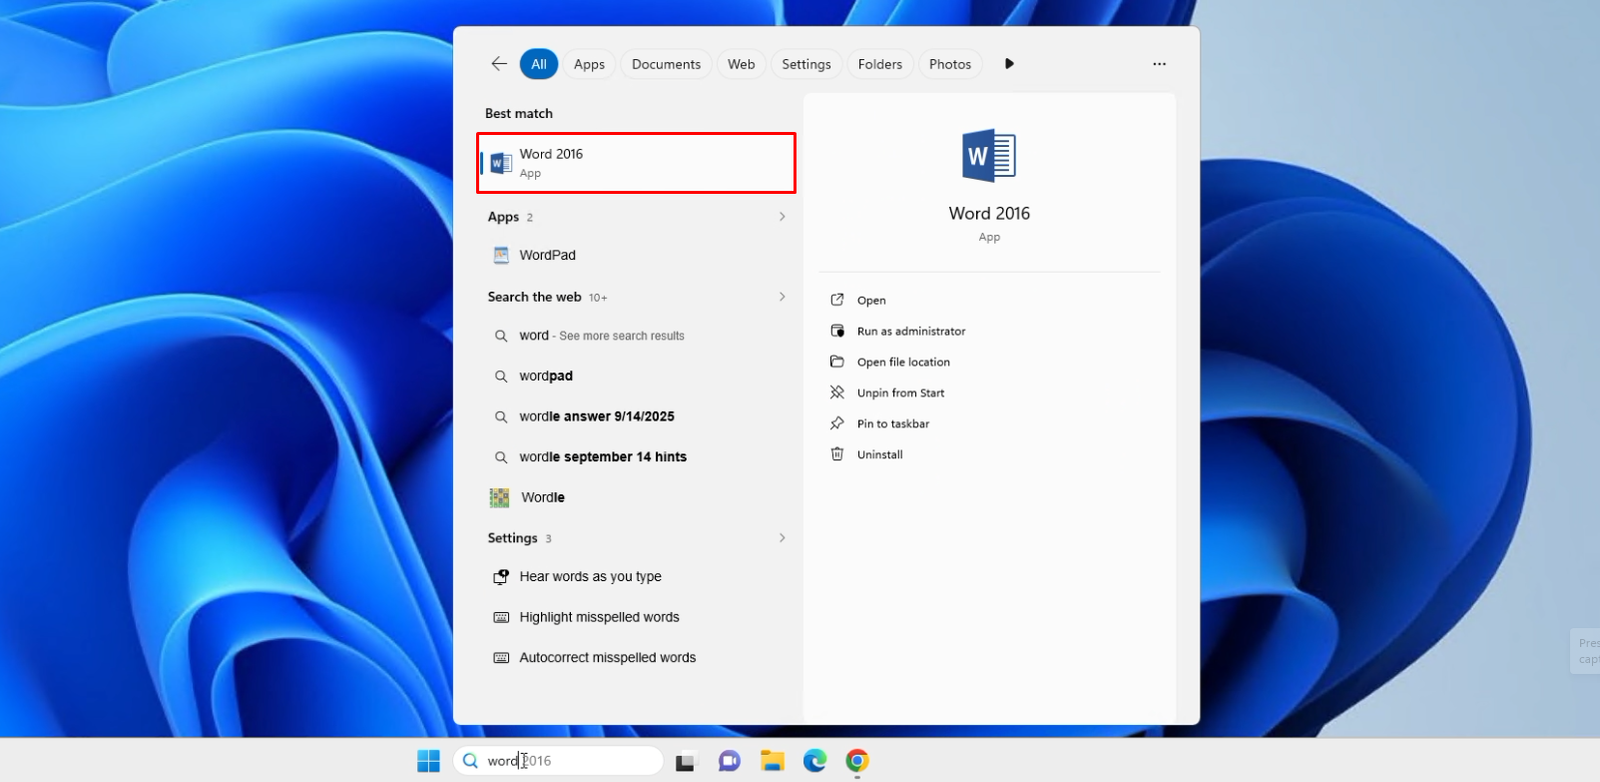Click the 'Word 2016' title in preview pane

[989, 213]
